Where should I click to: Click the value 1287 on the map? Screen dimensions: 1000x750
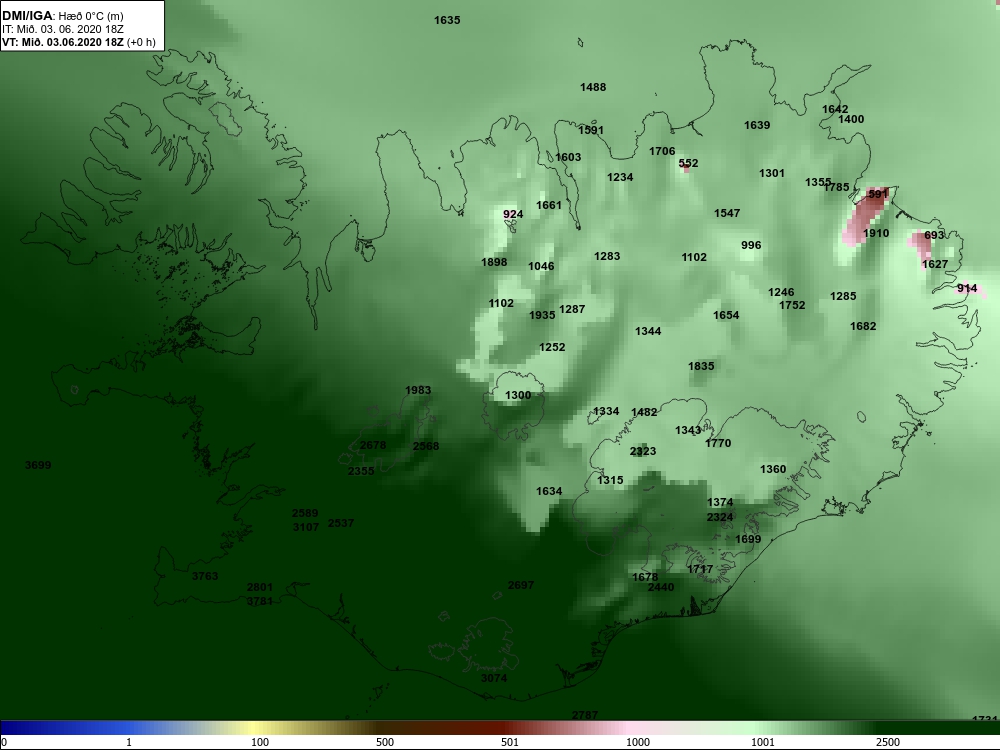572,309
